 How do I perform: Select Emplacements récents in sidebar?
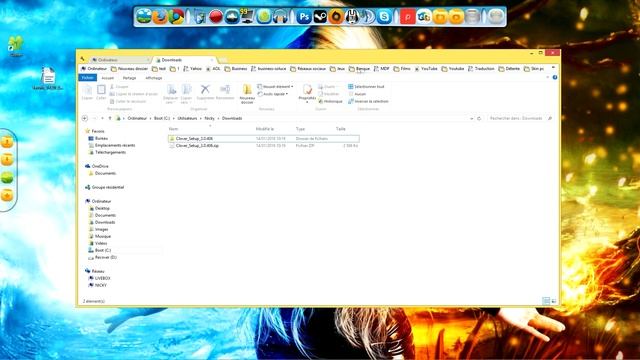pyautogui.click(x=112, y=145)
